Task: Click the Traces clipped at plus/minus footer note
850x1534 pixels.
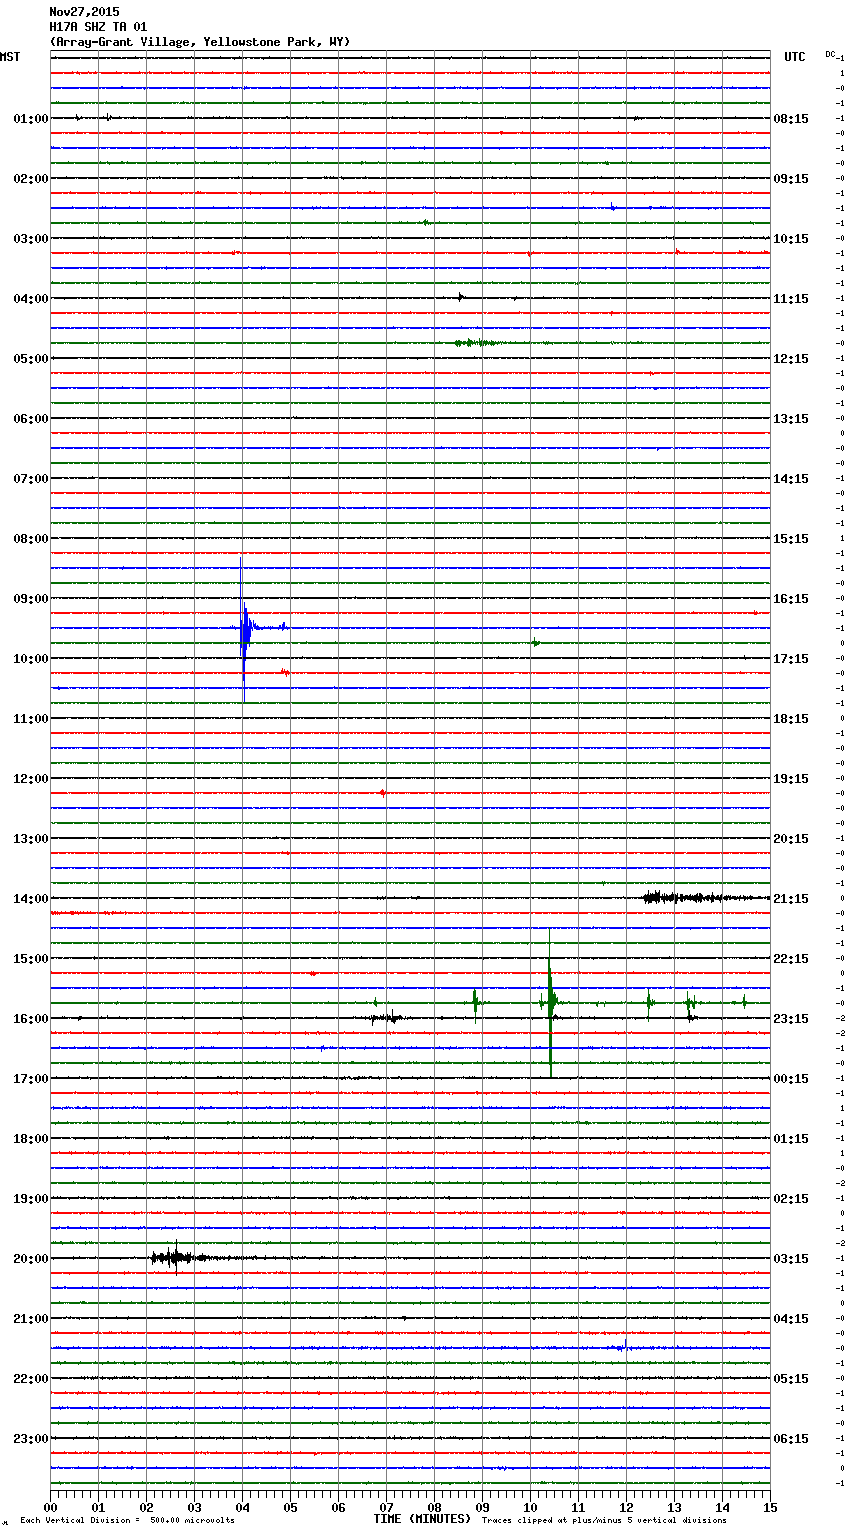Action: pos(604,1520)
